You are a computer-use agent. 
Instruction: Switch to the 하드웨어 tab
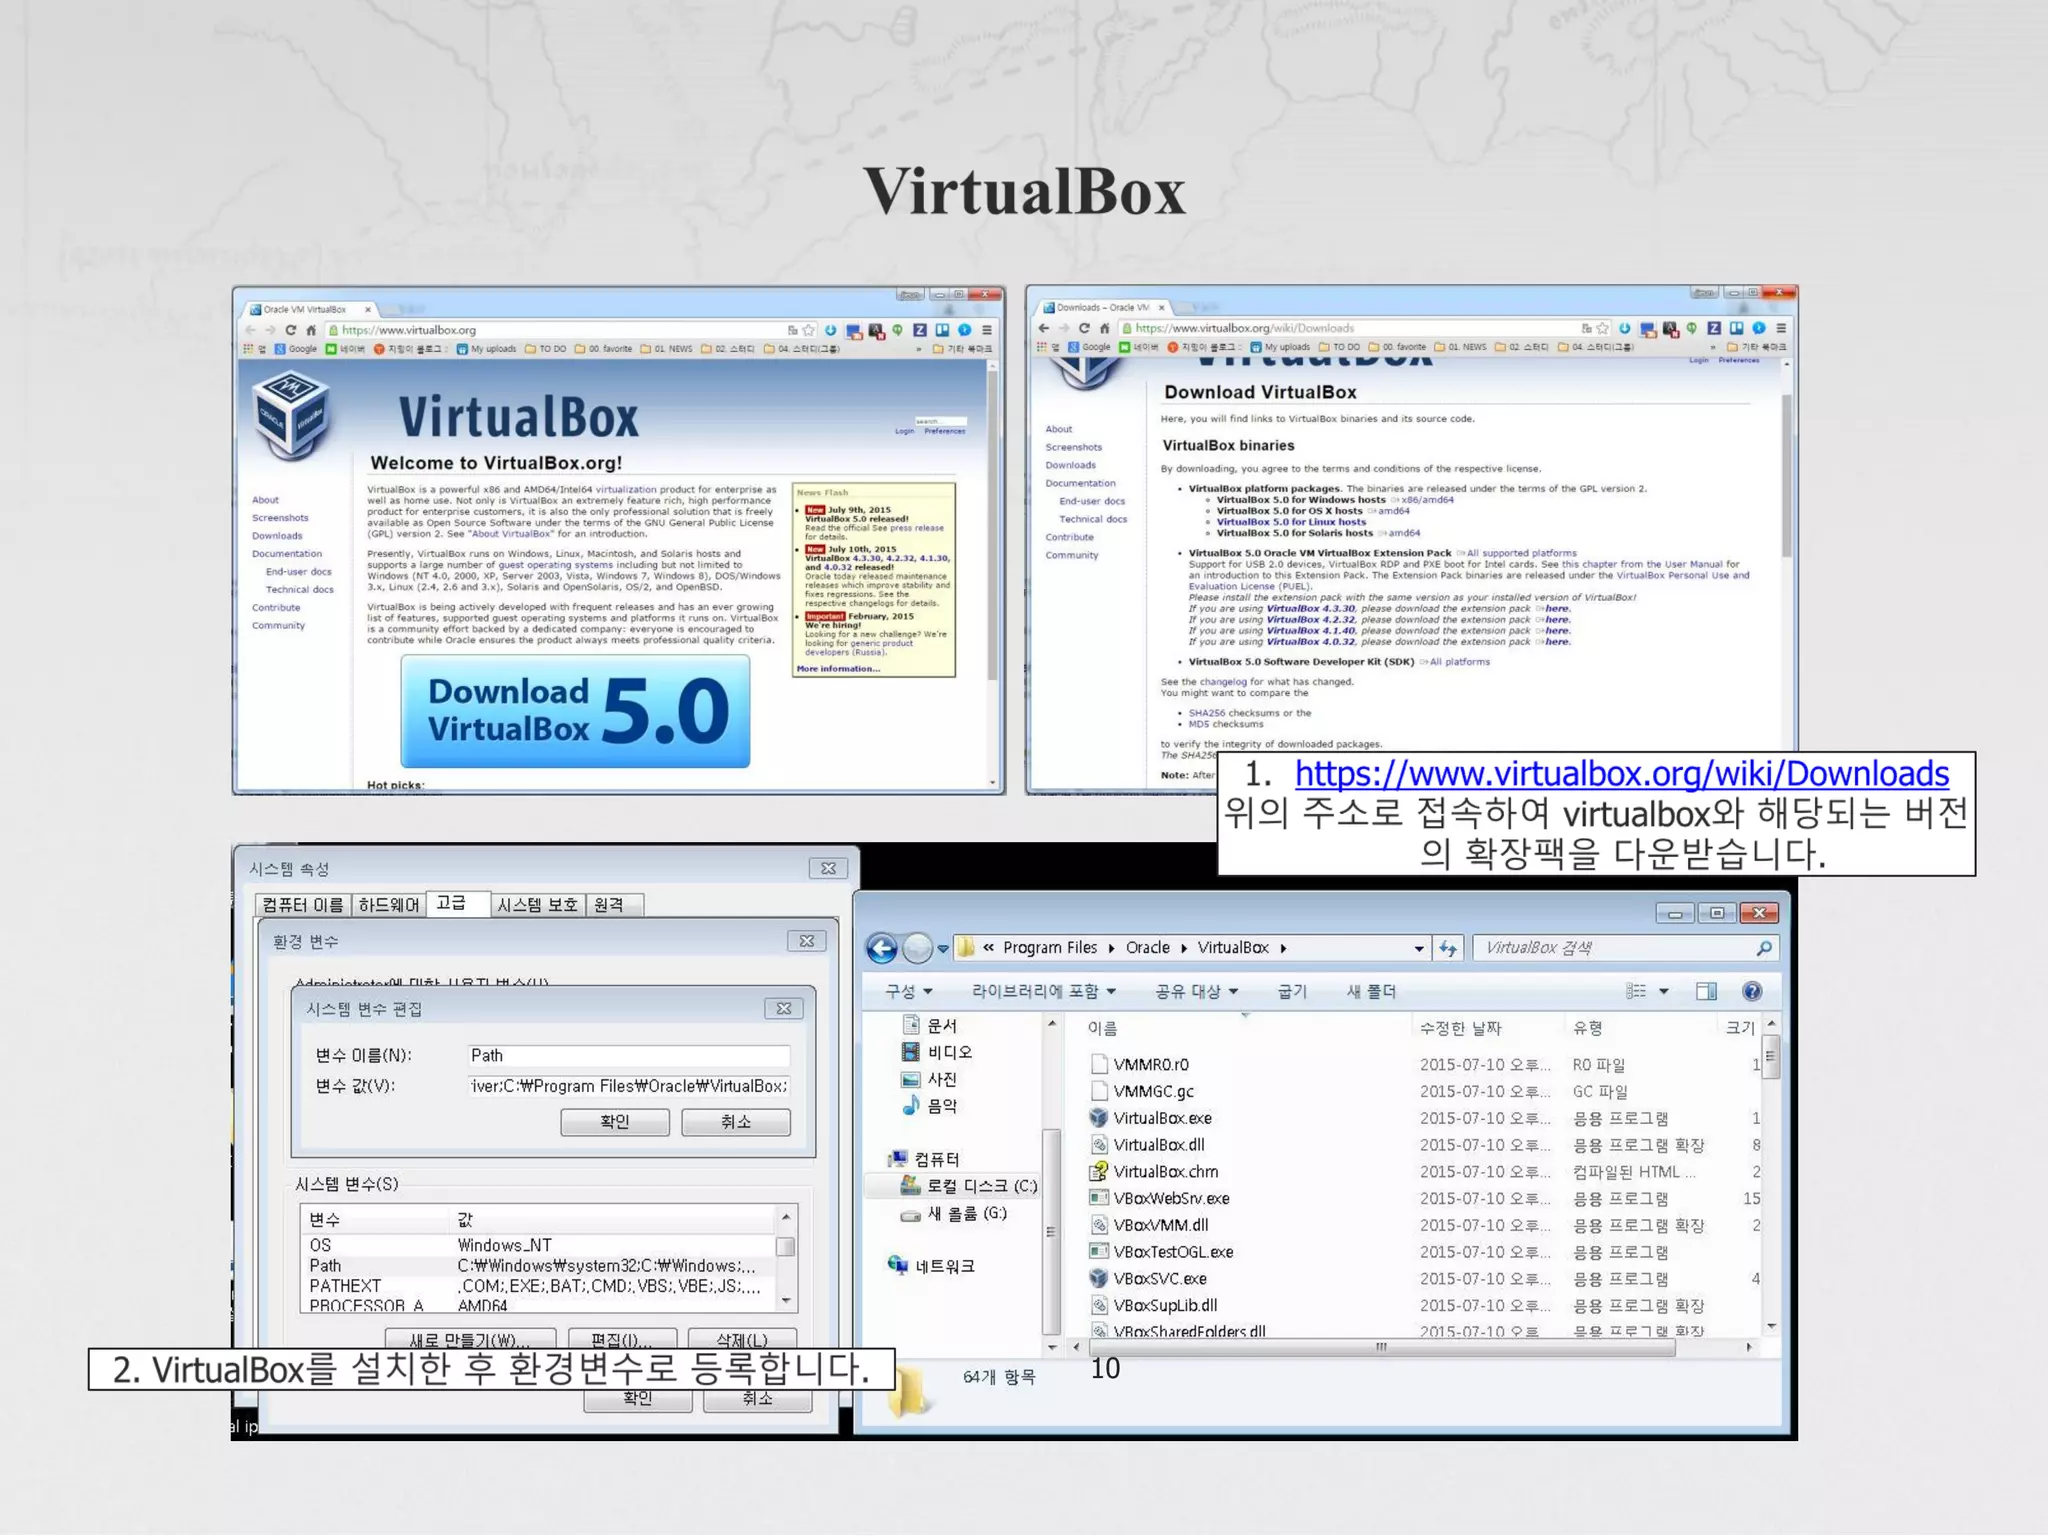point(388,904)
